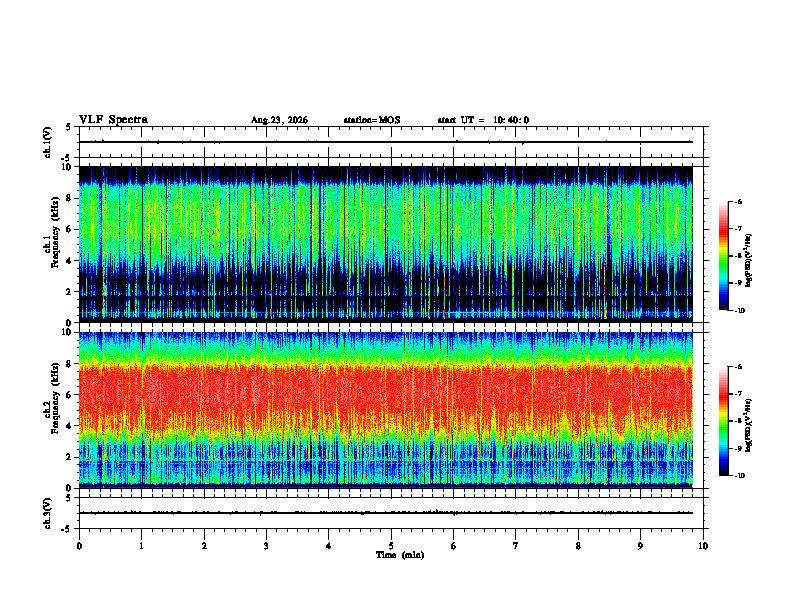Click the 0 minute tick on time axis
Viewport: 792px width, 612px height.
coord(79,546)
